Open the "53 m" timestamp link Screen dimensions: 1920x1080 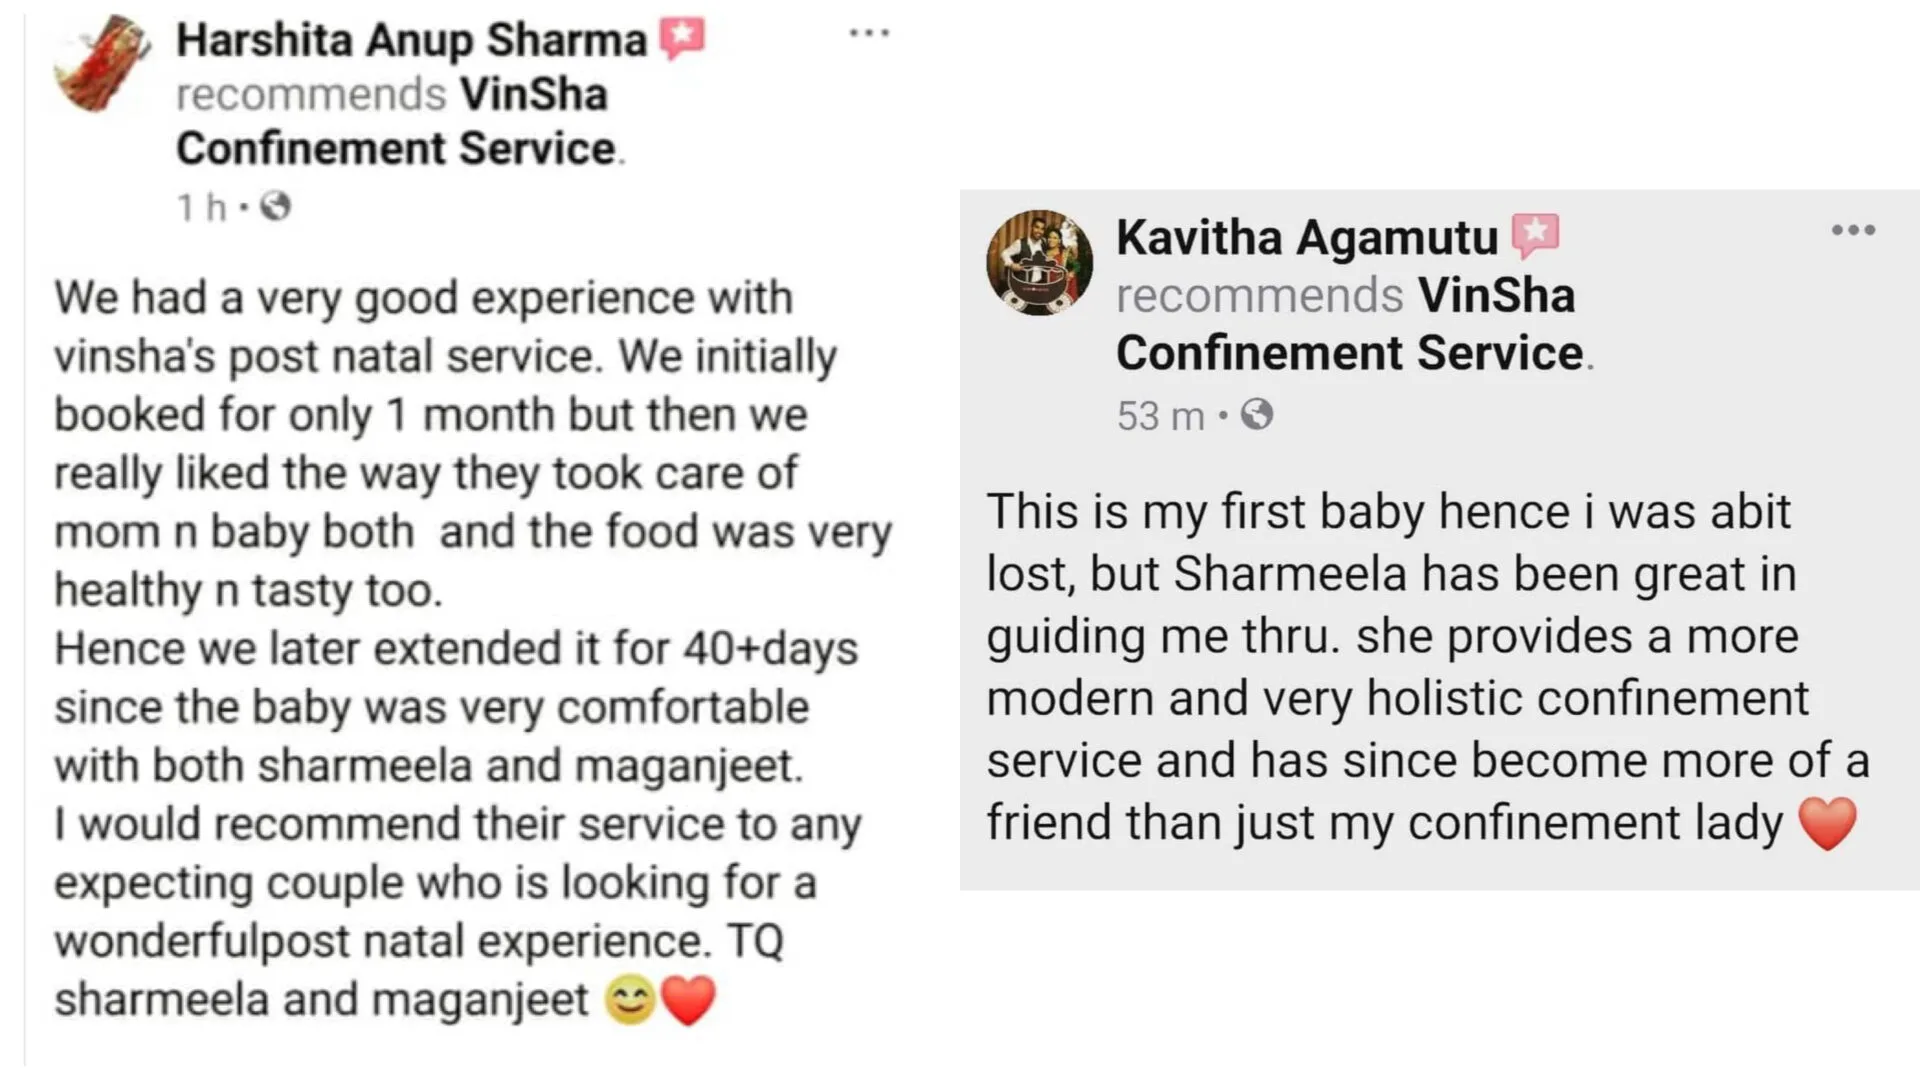point(1160,416)
